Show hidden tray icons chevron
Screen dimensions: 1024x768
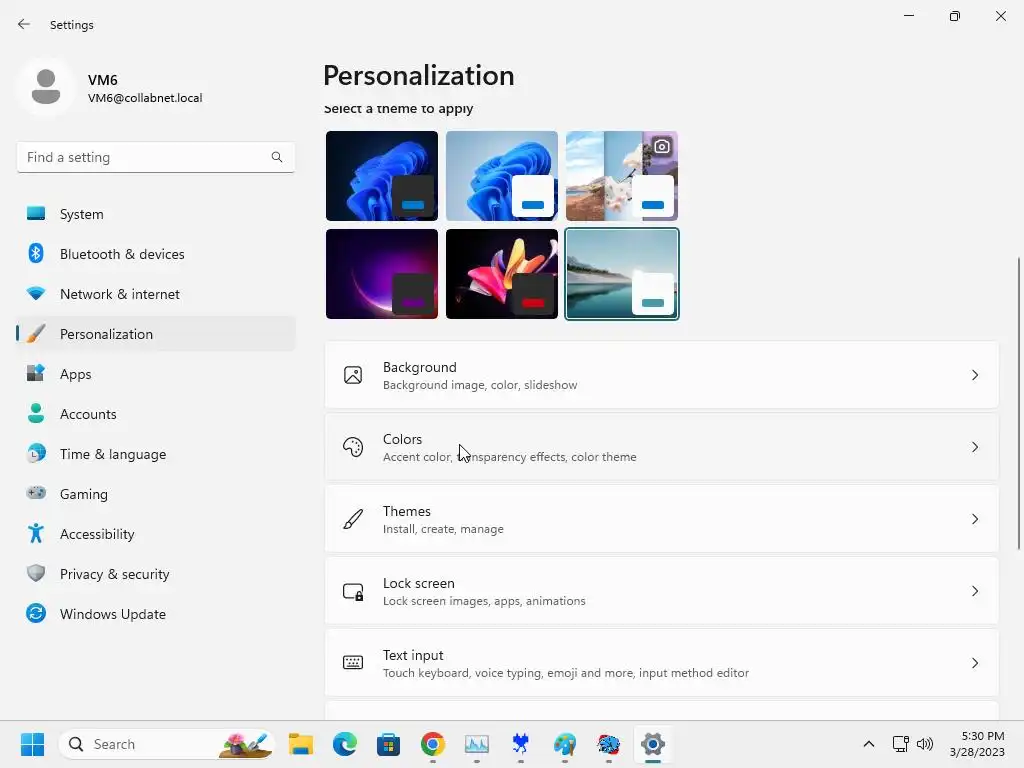(x=869, y=744)
